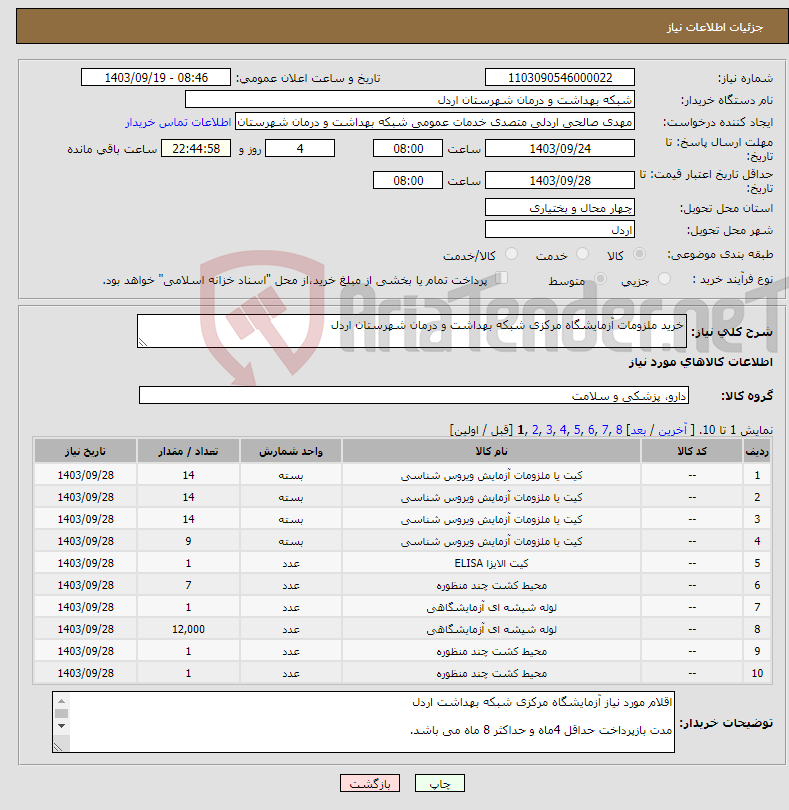Click the نام کالا column header
The height and width of the screenshot is (810, 789).
pos(491,451)
